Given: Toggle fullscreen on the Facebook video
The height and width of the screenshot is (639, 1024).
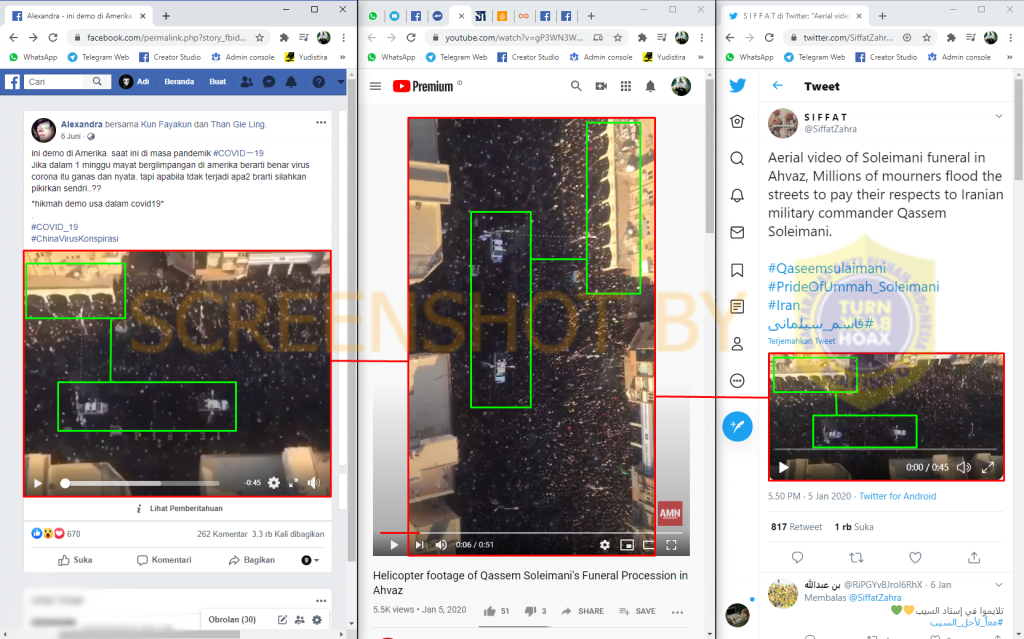Looking at the screenshot, I should coord(293,483).
